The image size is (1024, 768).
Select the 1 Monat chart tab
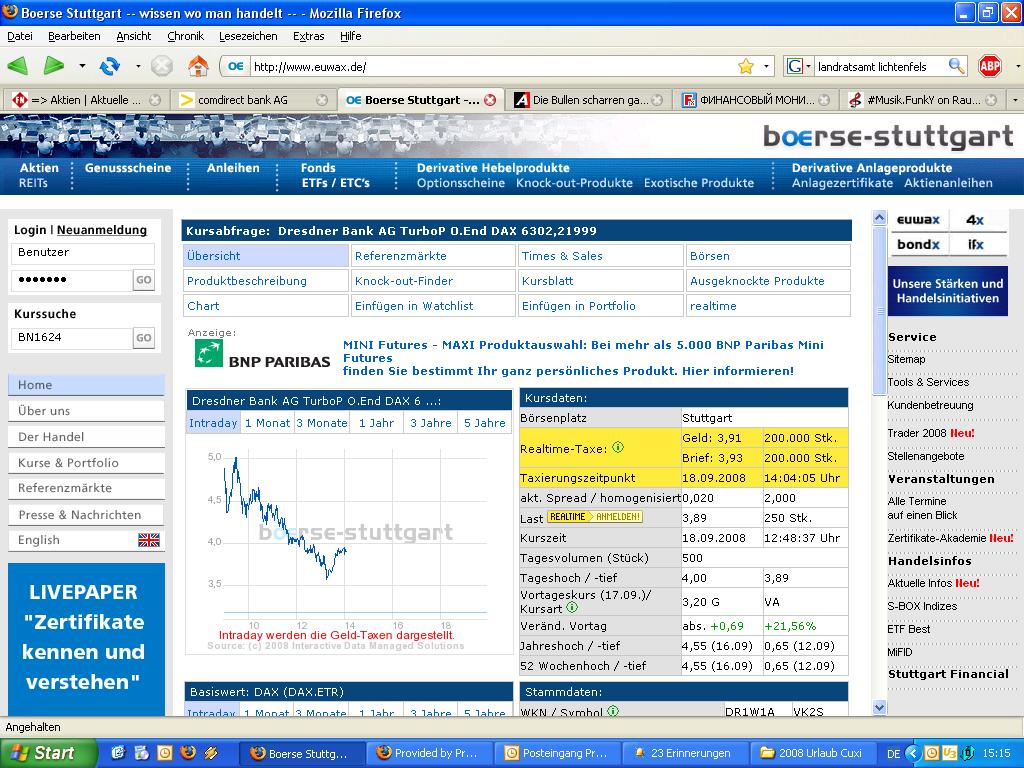click(267, 423)
